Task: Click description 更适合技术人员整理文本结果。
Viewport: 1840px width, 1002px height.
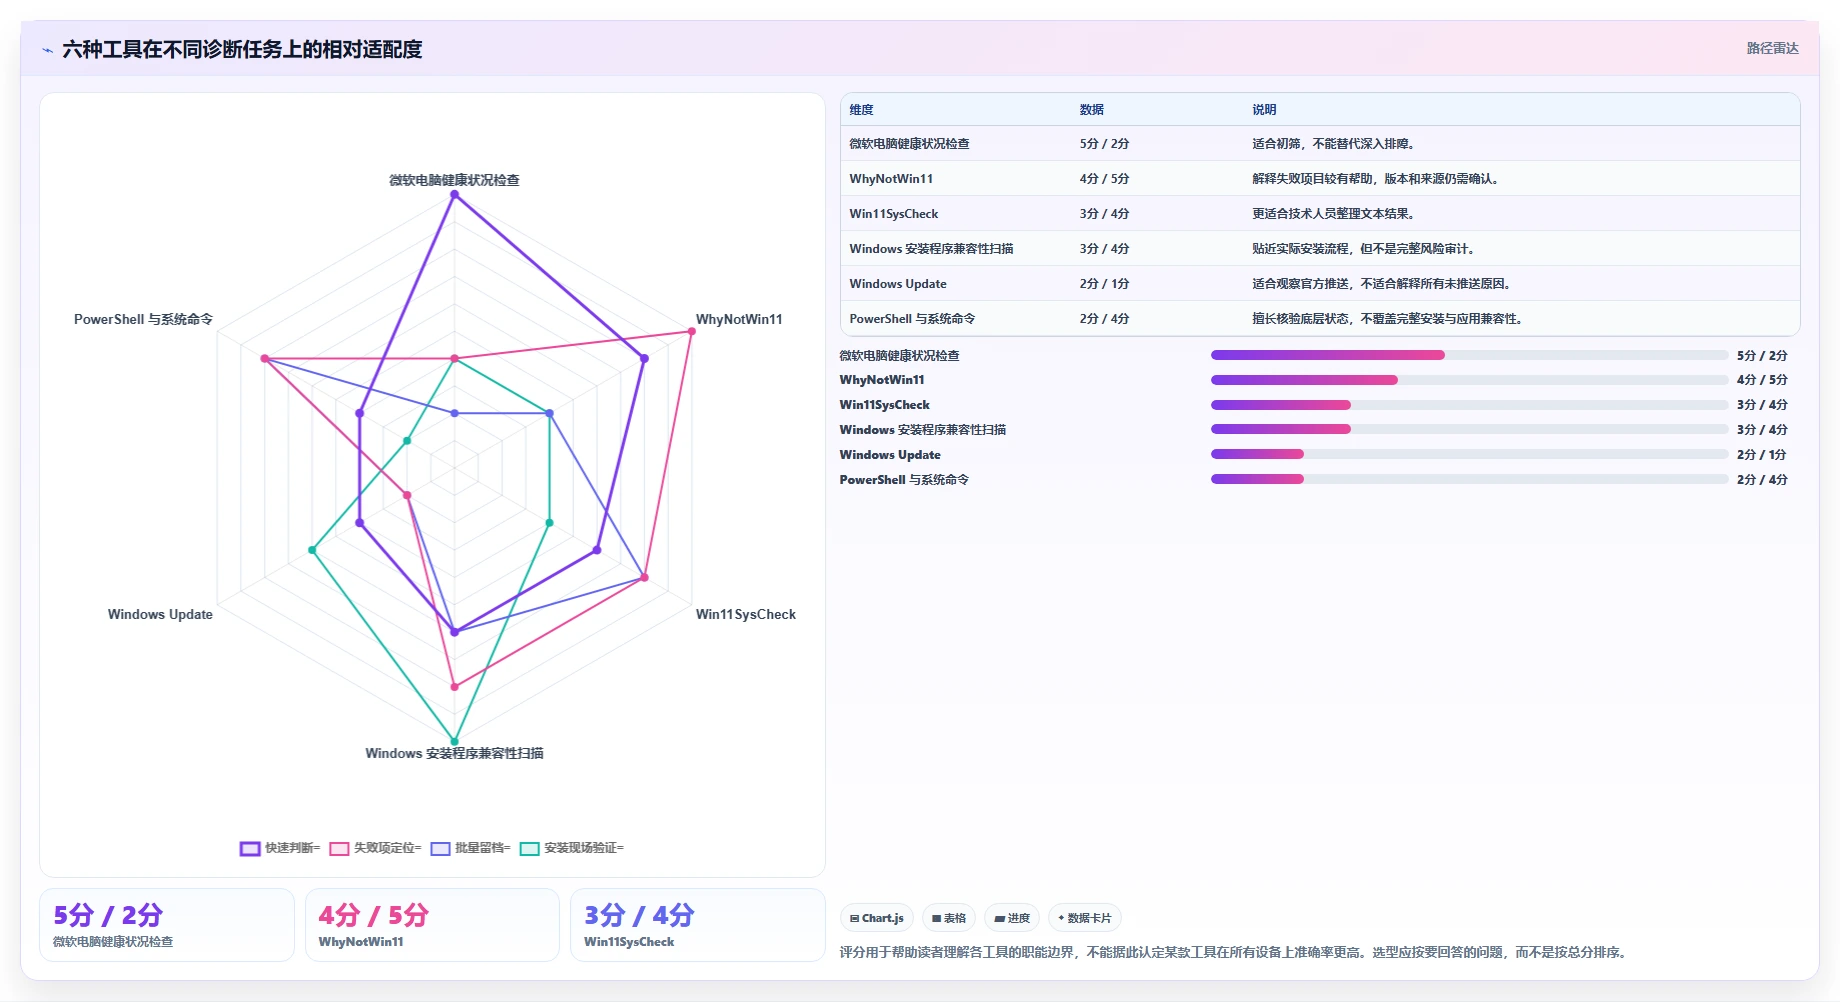Action: (x=1333, y=214)
